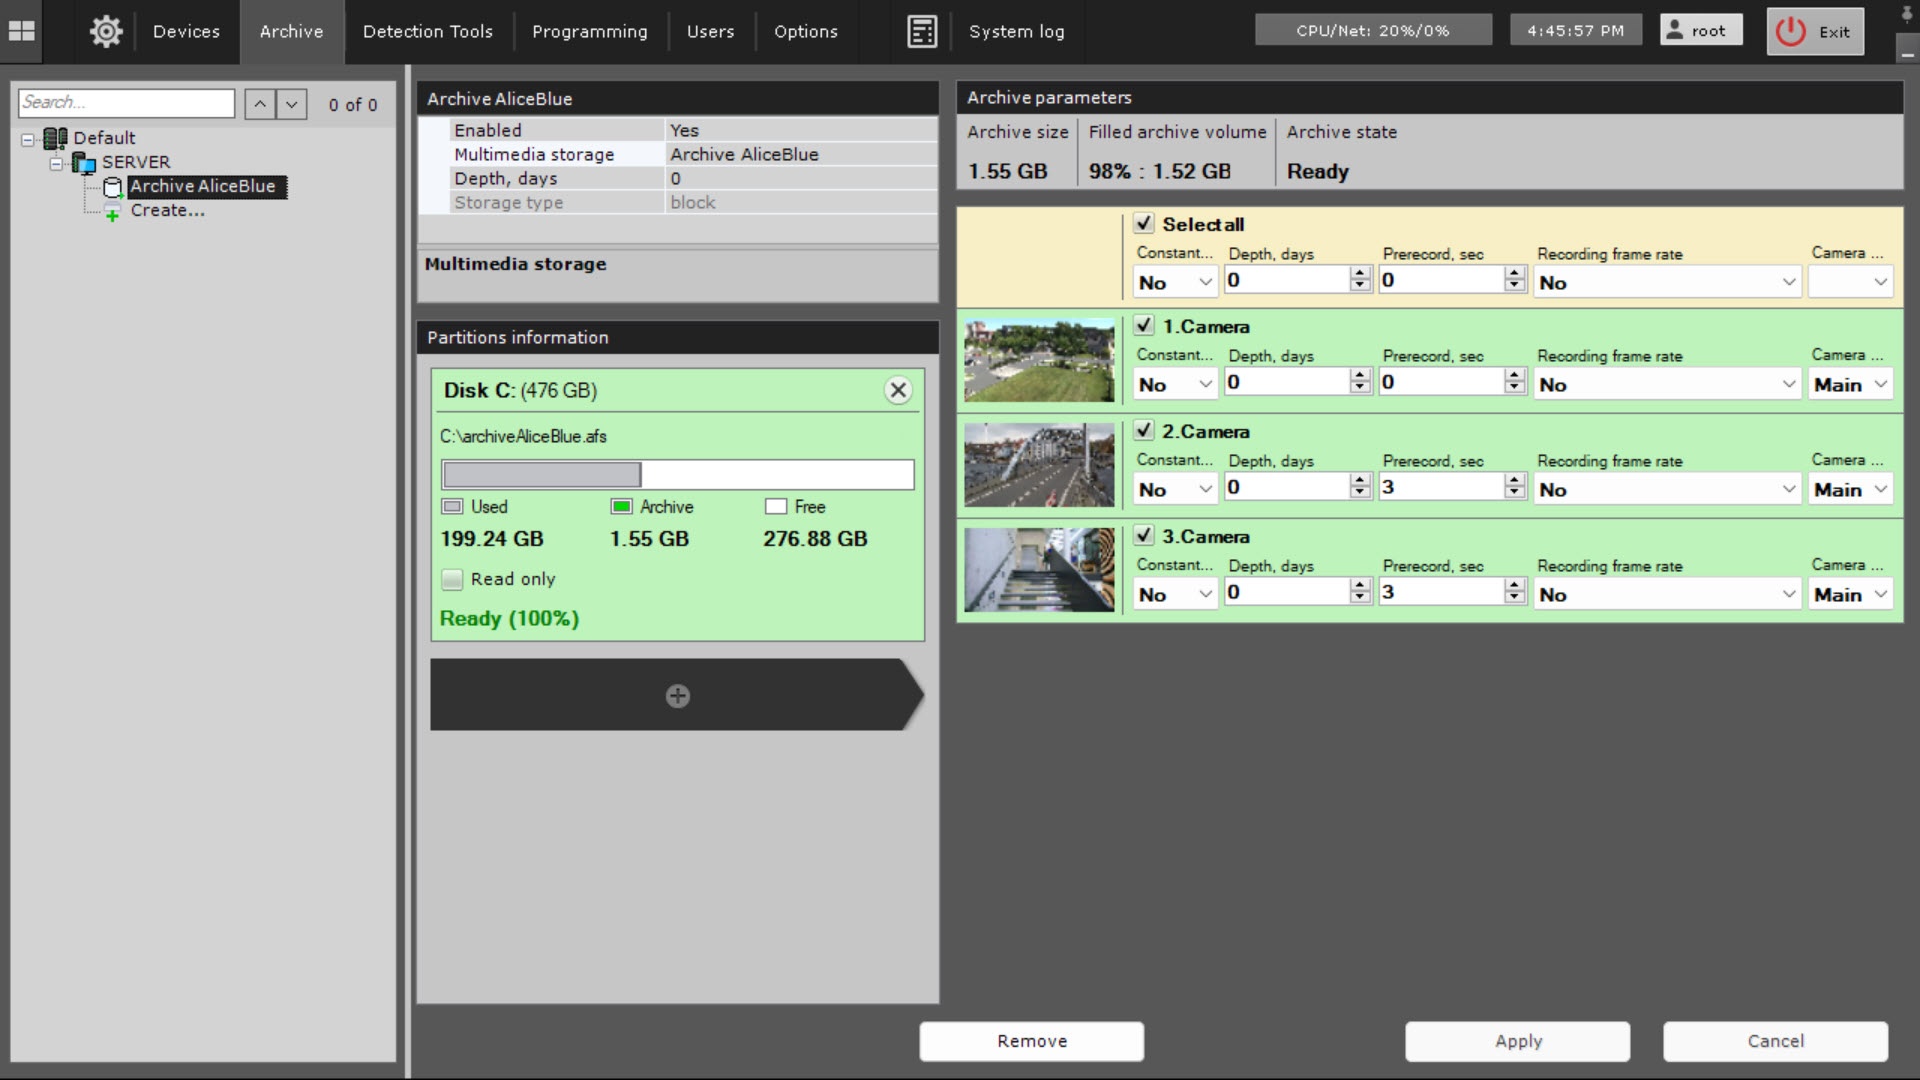1920x1080 pixels.
Task: Click the Remove button
Action: (x=1031, y=1041)
